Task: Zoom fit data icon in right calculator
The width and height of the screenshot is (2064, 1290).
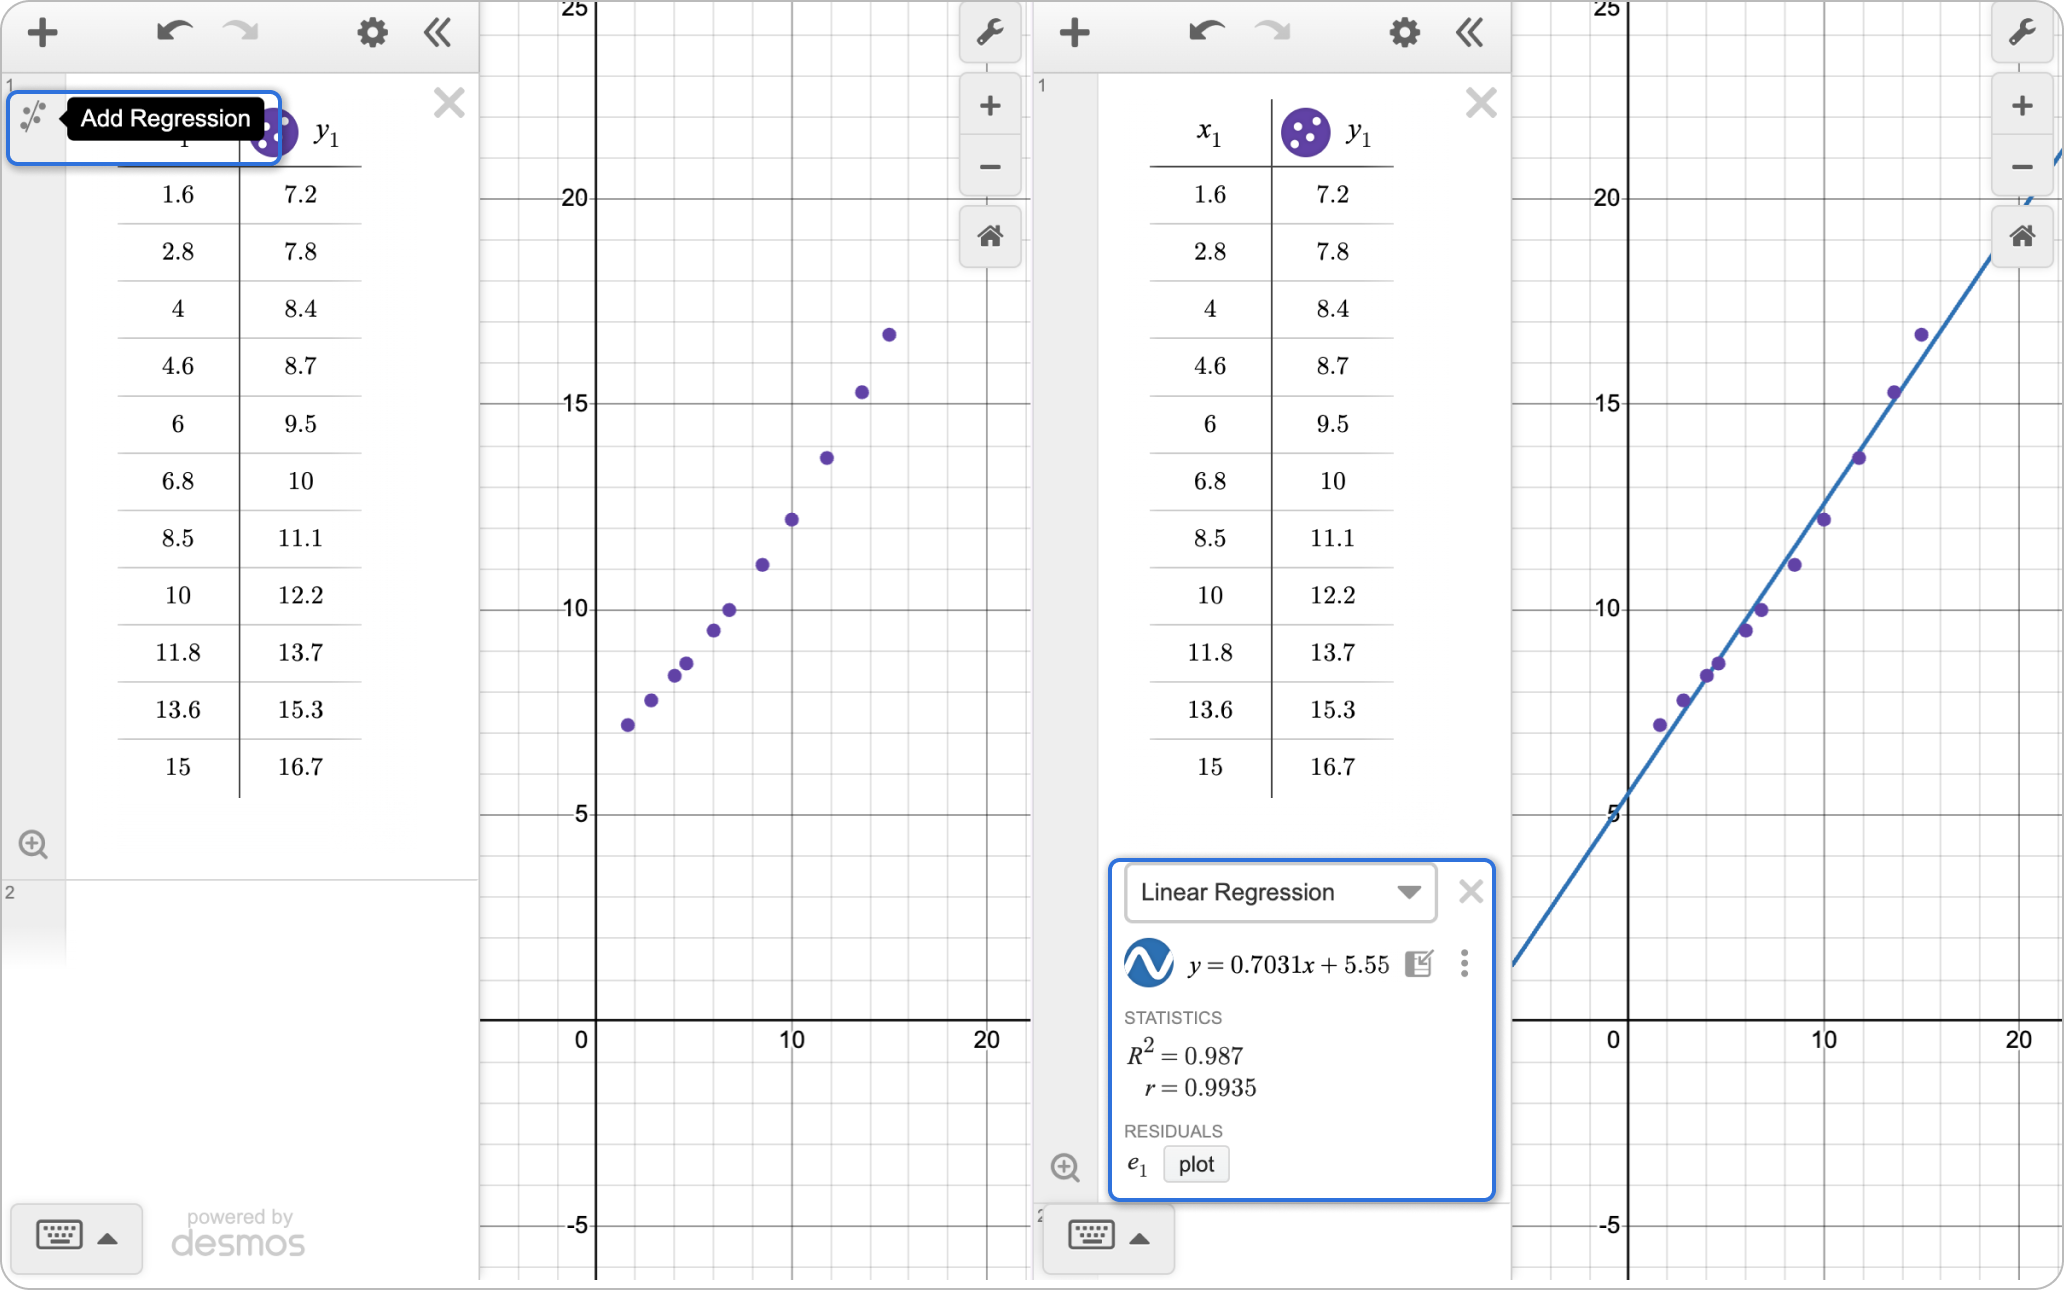Action: 1065,1167
